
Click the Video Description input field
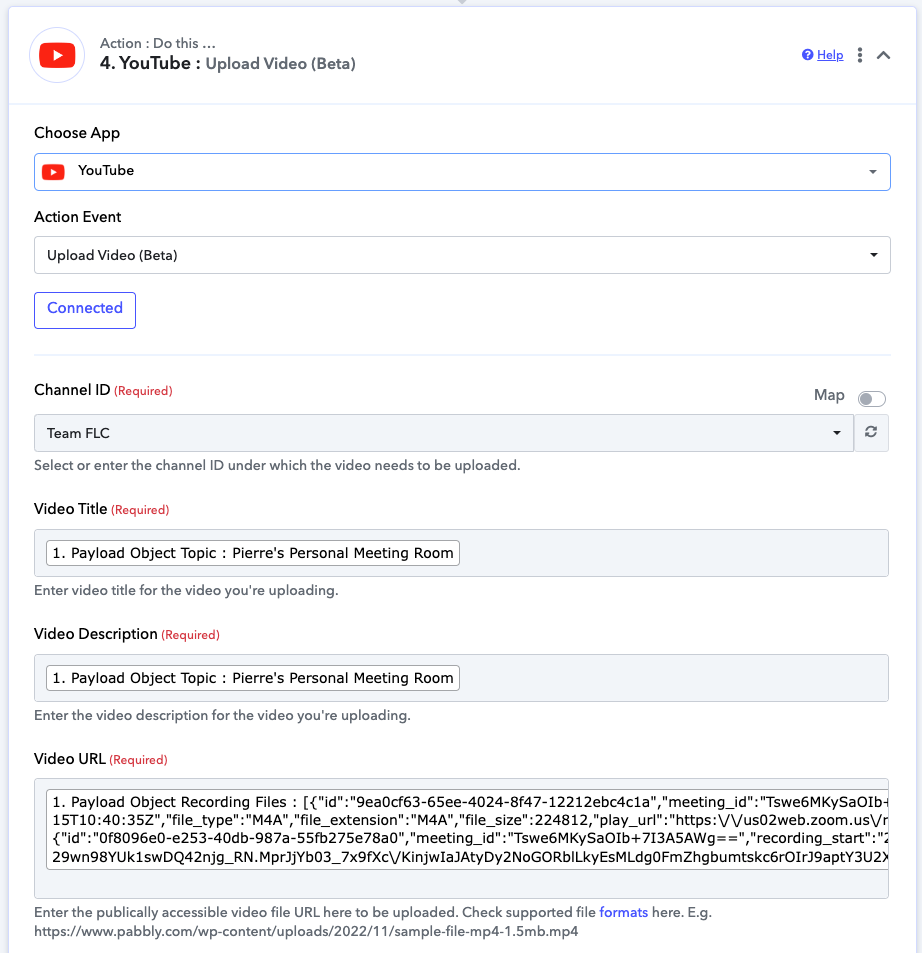[461, 678]
